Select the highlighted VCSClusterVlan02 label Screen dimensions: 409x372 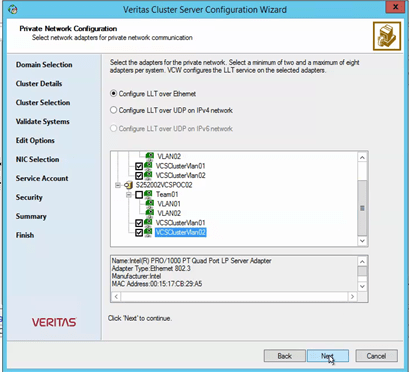(x=180, y=232)
